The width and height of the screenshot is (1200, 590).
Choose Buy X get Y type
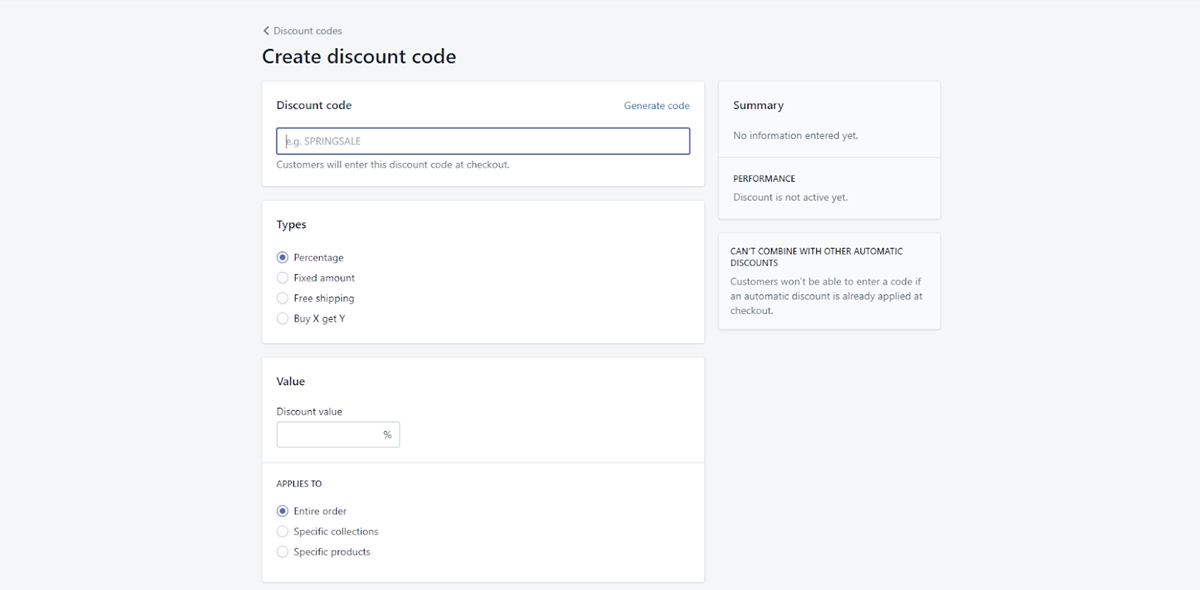(x=311, y=318)
